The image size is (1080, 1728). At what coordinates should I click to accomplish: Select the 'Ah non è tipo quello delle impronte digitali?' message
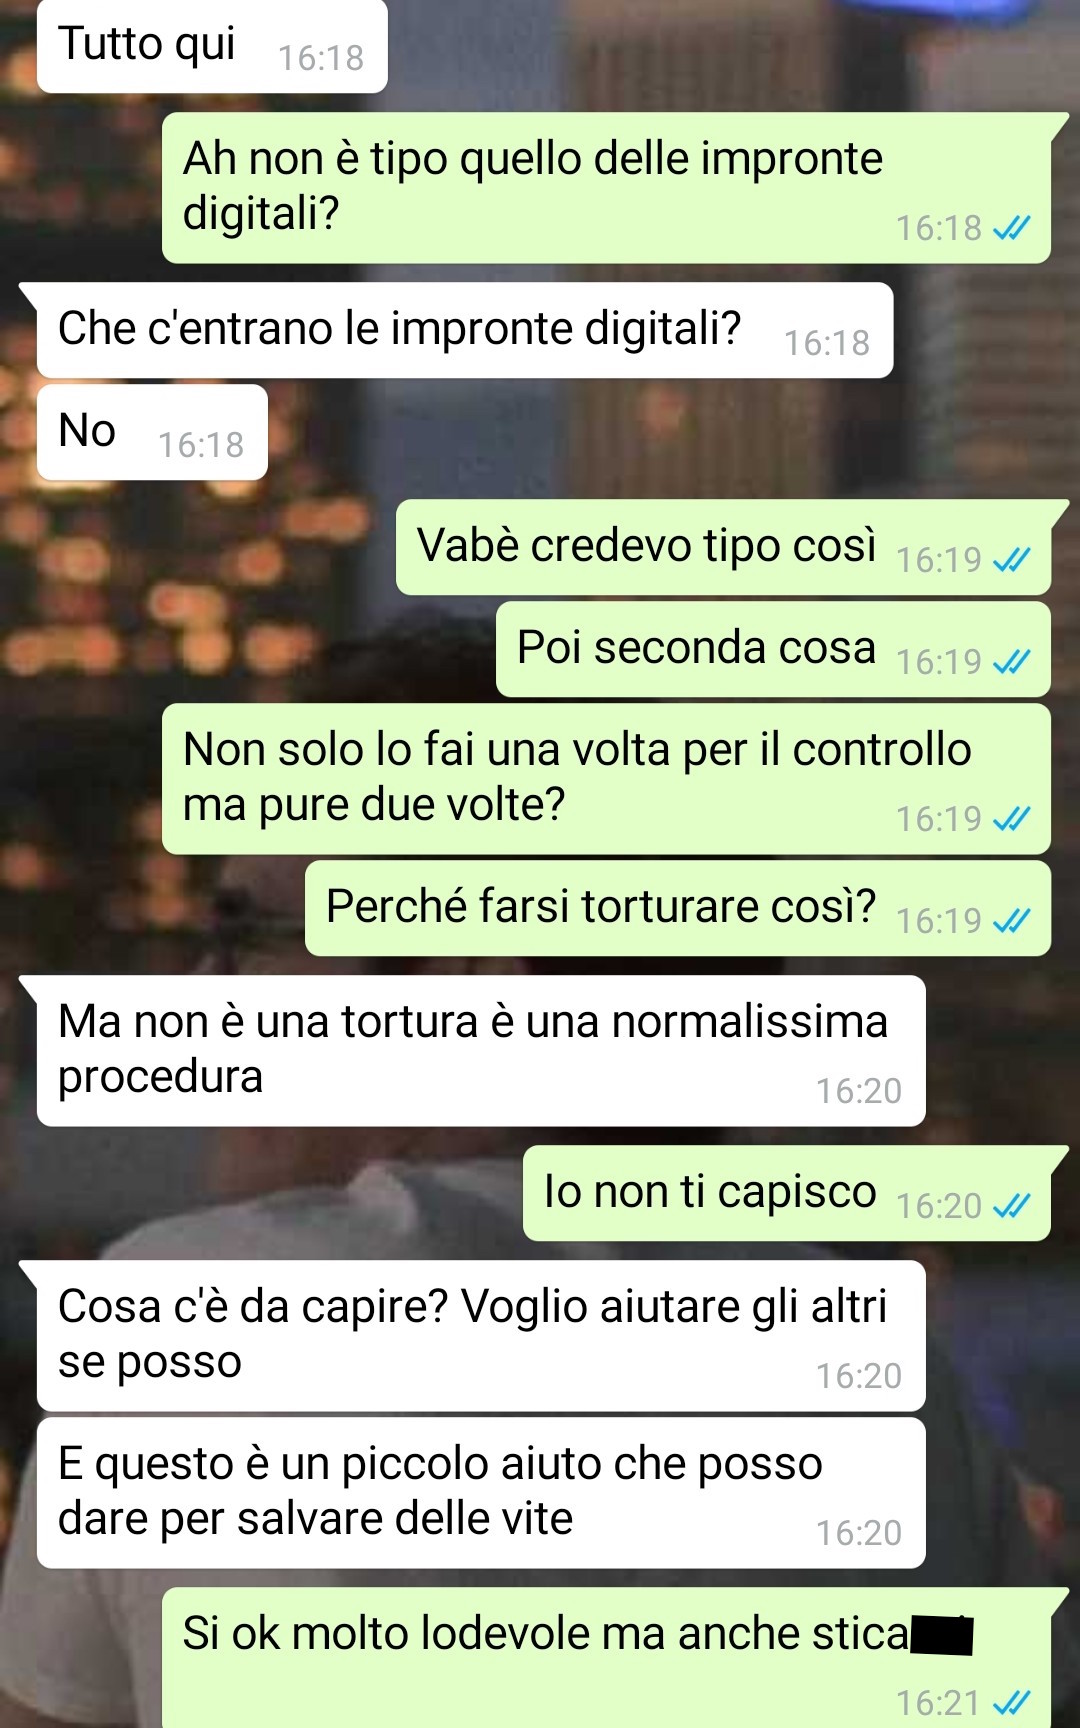[606, 188]
